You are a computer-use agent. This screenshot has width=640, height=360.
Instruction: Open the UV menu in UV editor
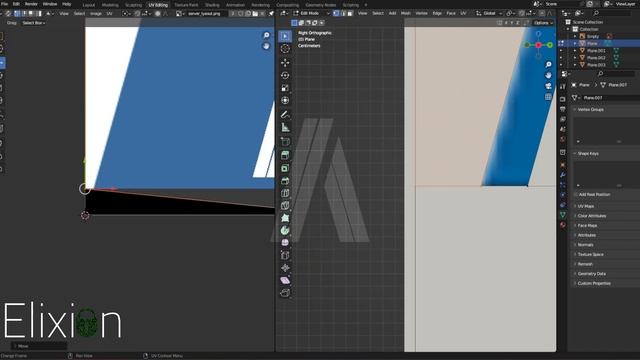tap(109, 13)
